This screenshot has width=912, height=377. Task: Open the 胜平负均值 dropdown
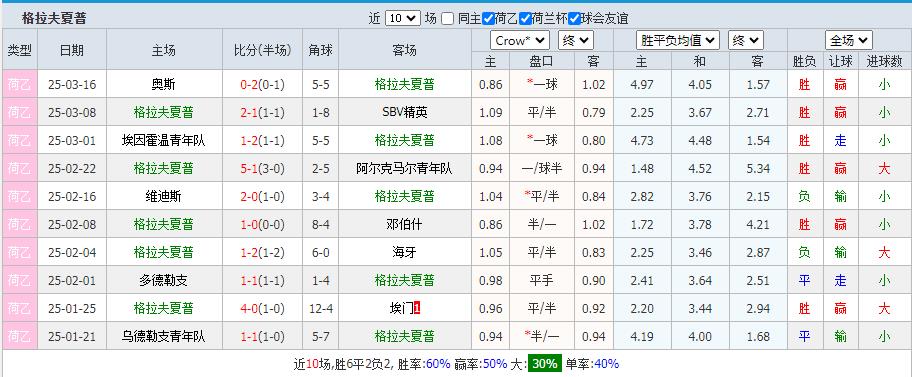[x=678, y=41]
